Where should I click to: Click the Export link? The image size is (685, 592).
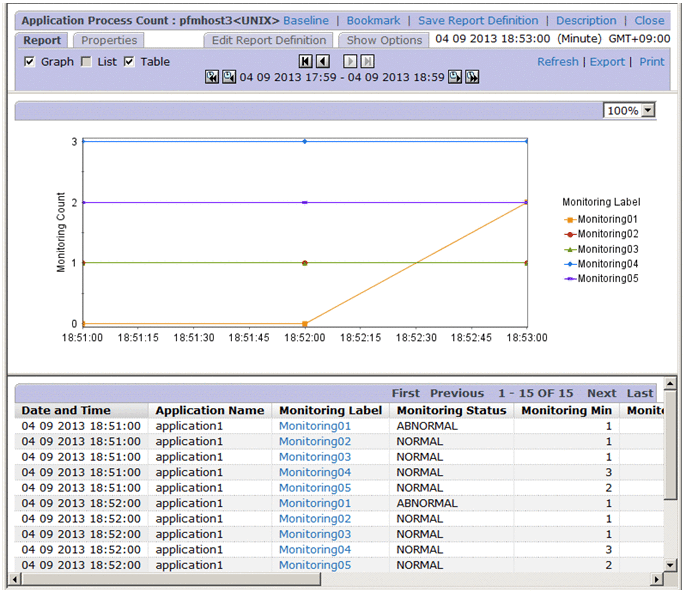pos(607,61)
